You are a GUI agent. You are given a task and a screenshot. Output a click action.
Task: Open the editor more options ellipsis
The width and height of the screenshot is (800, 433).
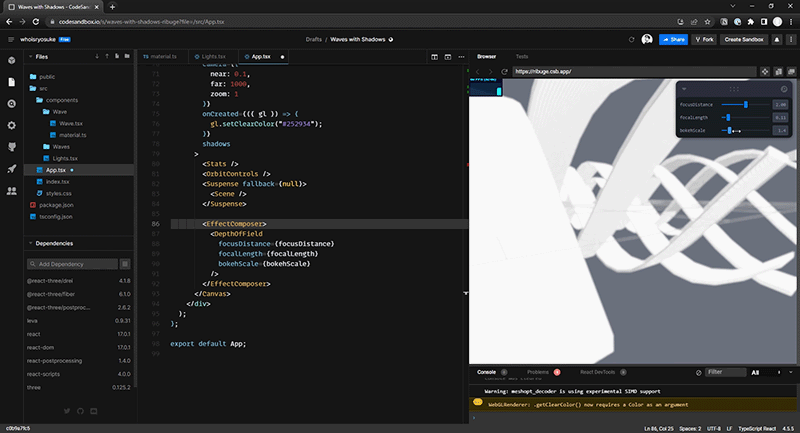461,57
